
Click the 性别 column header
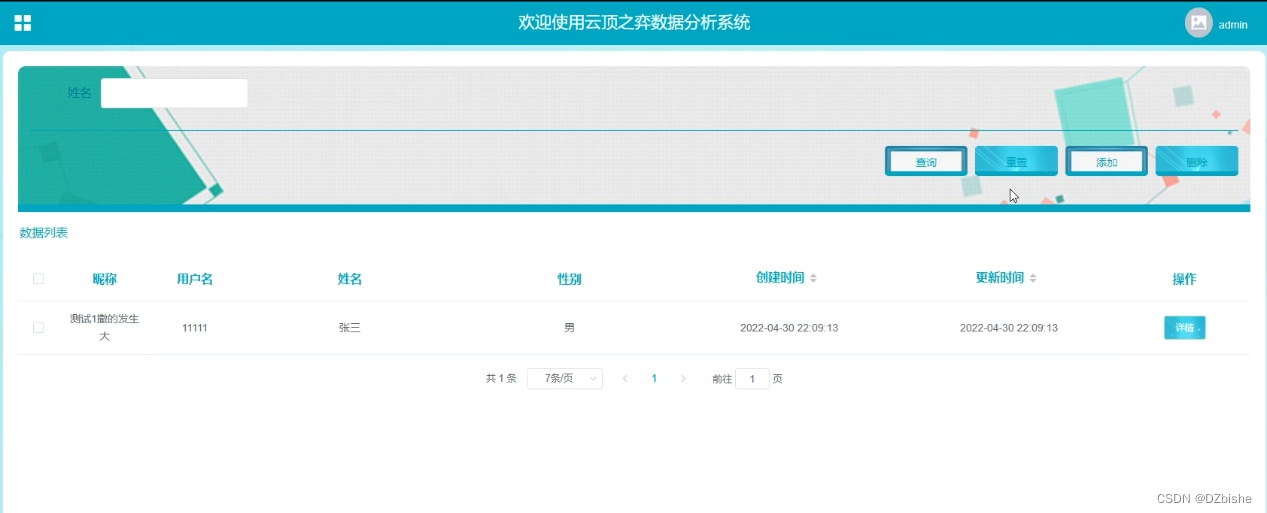tap(569, 279)
